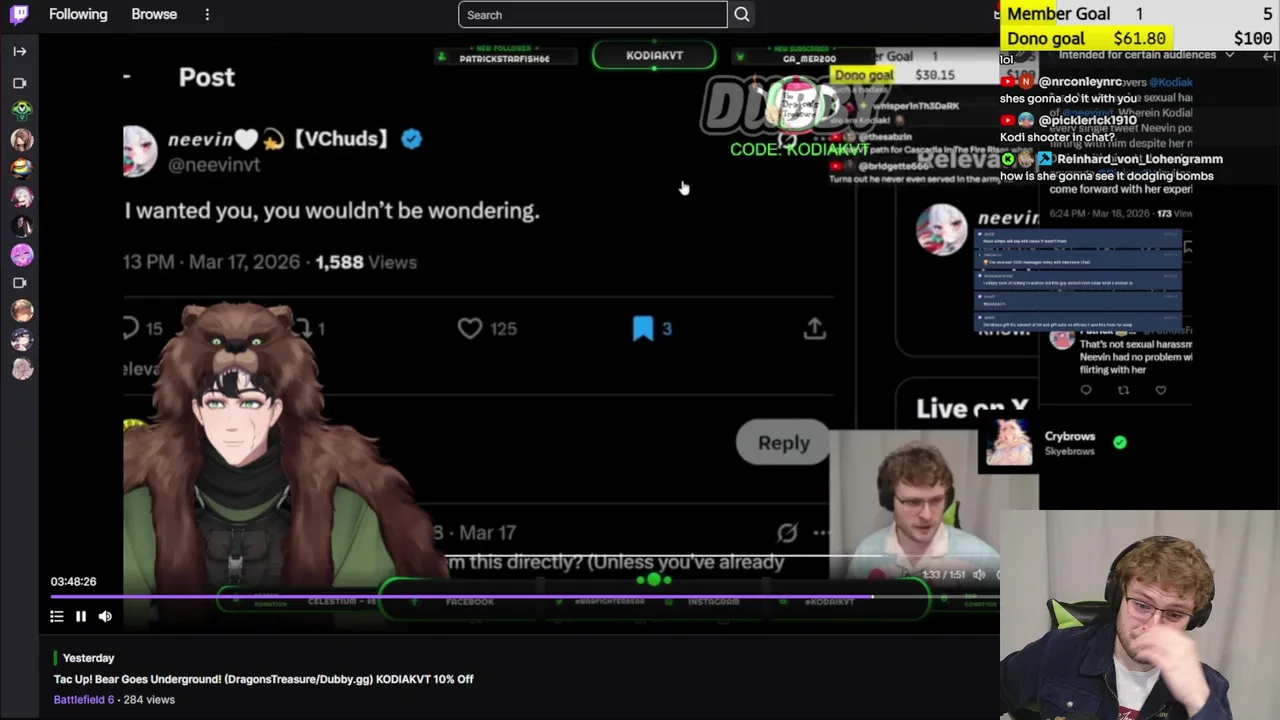Screen dimensions: 1280x720
Task: Click the reply icon under the Patrick tweet
Action: (x=1086, y=390)
